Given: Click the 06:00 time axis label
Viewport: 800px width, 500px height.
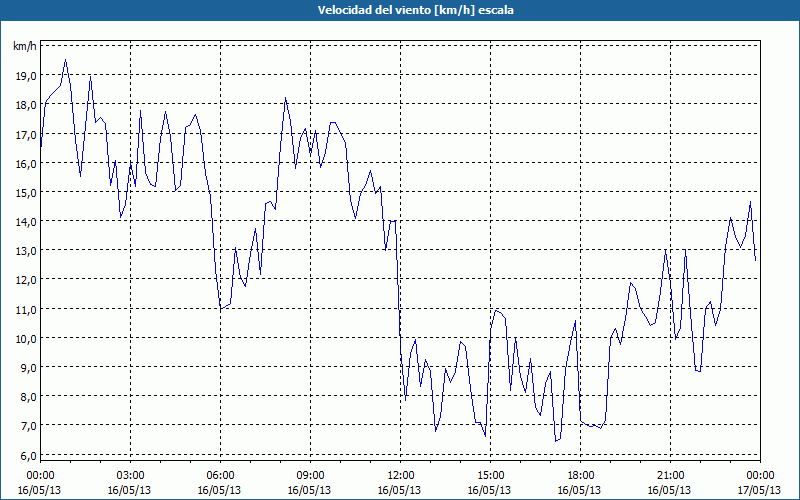Looking at the screenshot, I should [220, 476].
